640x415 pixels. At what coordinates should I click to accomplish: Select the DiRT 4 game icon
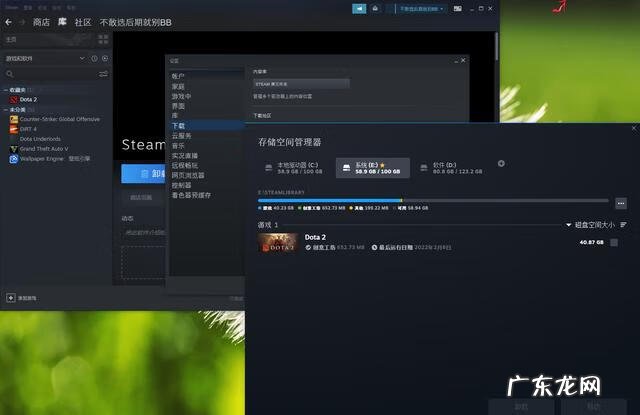pyautogui.click(x=14, y=129)
